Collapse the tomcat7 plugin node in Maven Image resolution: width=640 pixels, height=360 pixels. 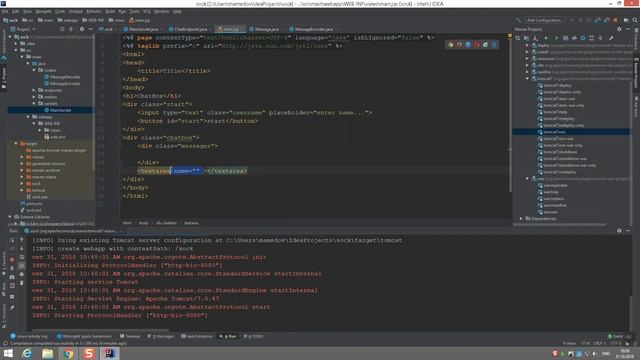coord(527,78)
